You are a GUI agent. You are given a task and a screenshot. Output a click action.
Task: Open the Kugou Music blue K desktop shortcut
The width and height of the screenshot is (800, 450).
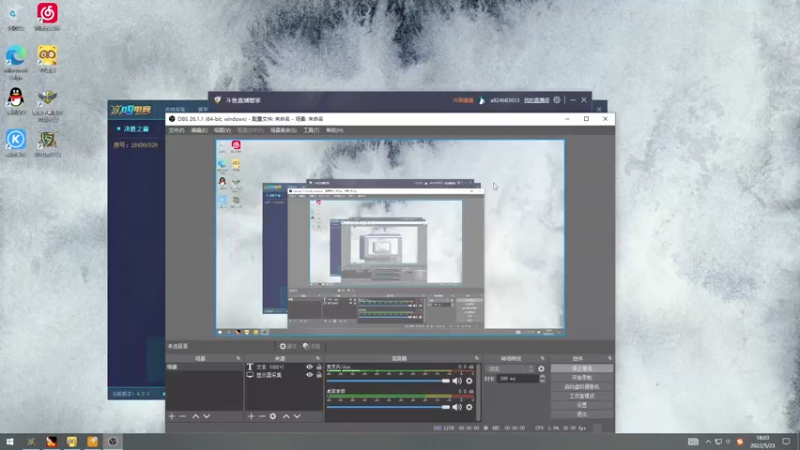[x=16, y=143]
